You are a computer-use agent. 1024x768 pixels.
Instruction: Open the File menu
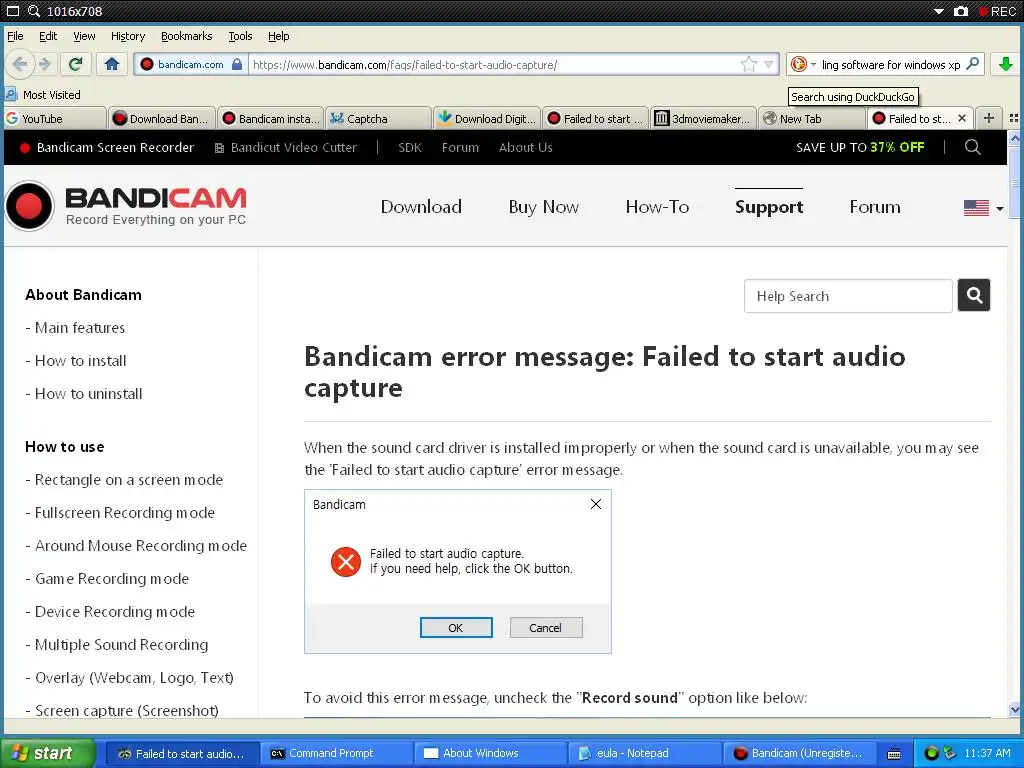tap(15, 36)
